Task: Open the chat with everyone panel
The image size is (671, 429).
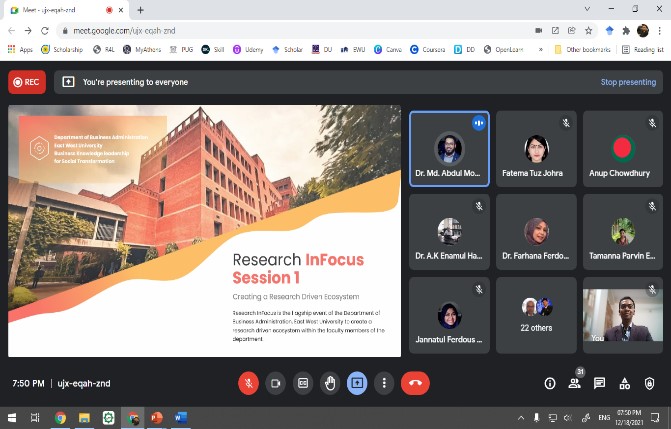Action: [599, 383]
